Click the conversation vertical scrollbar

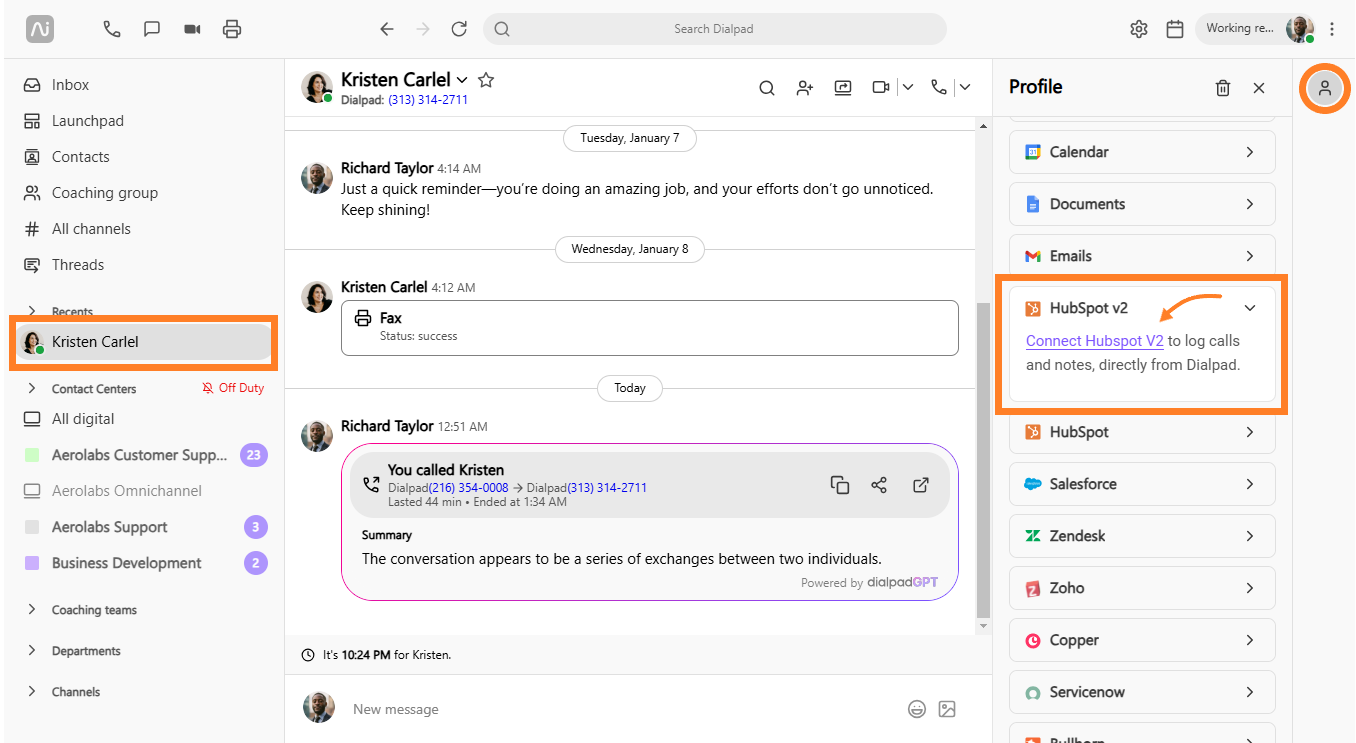pos(983,460)
